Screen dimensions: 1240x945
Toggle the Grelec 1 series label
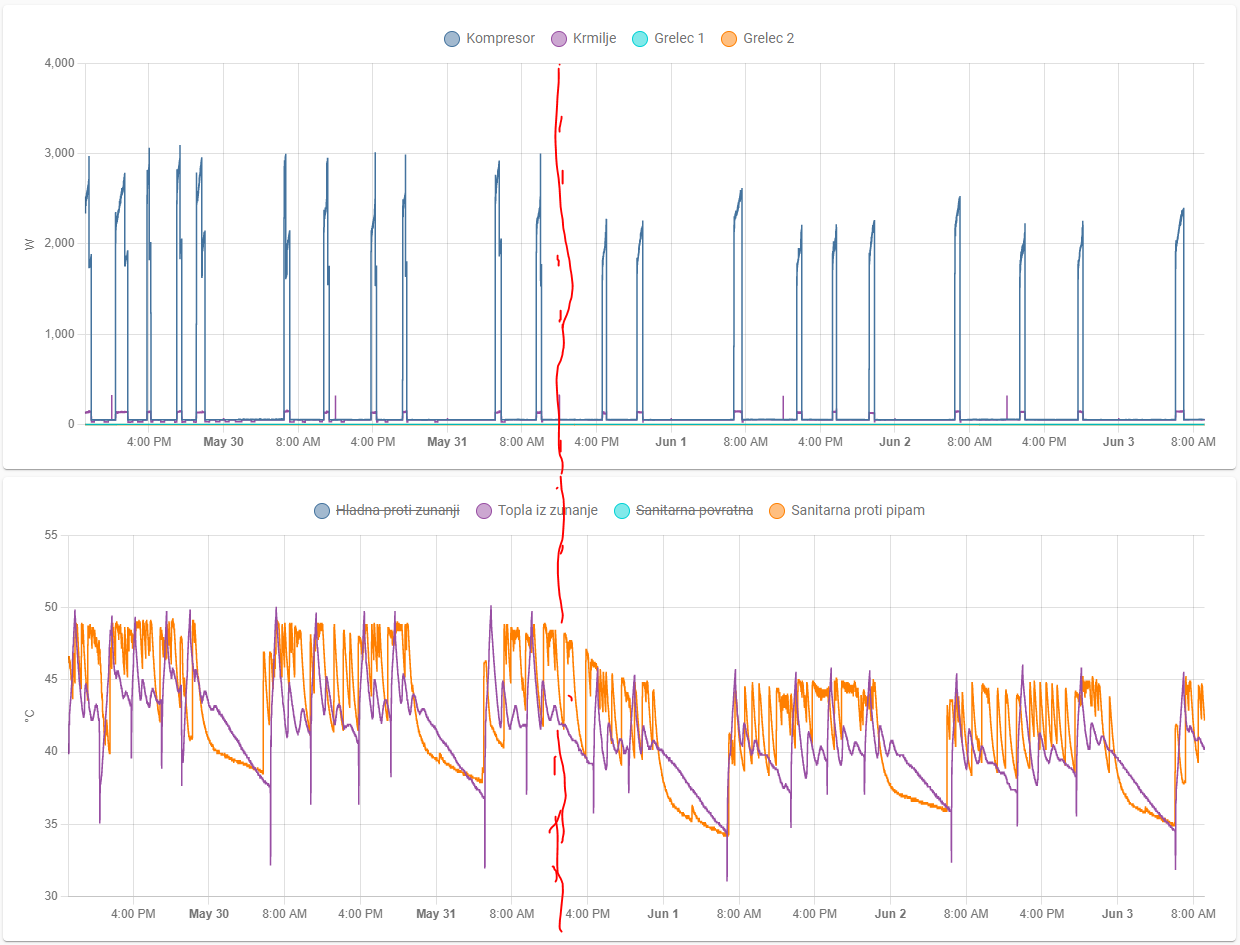coord(679,39)
